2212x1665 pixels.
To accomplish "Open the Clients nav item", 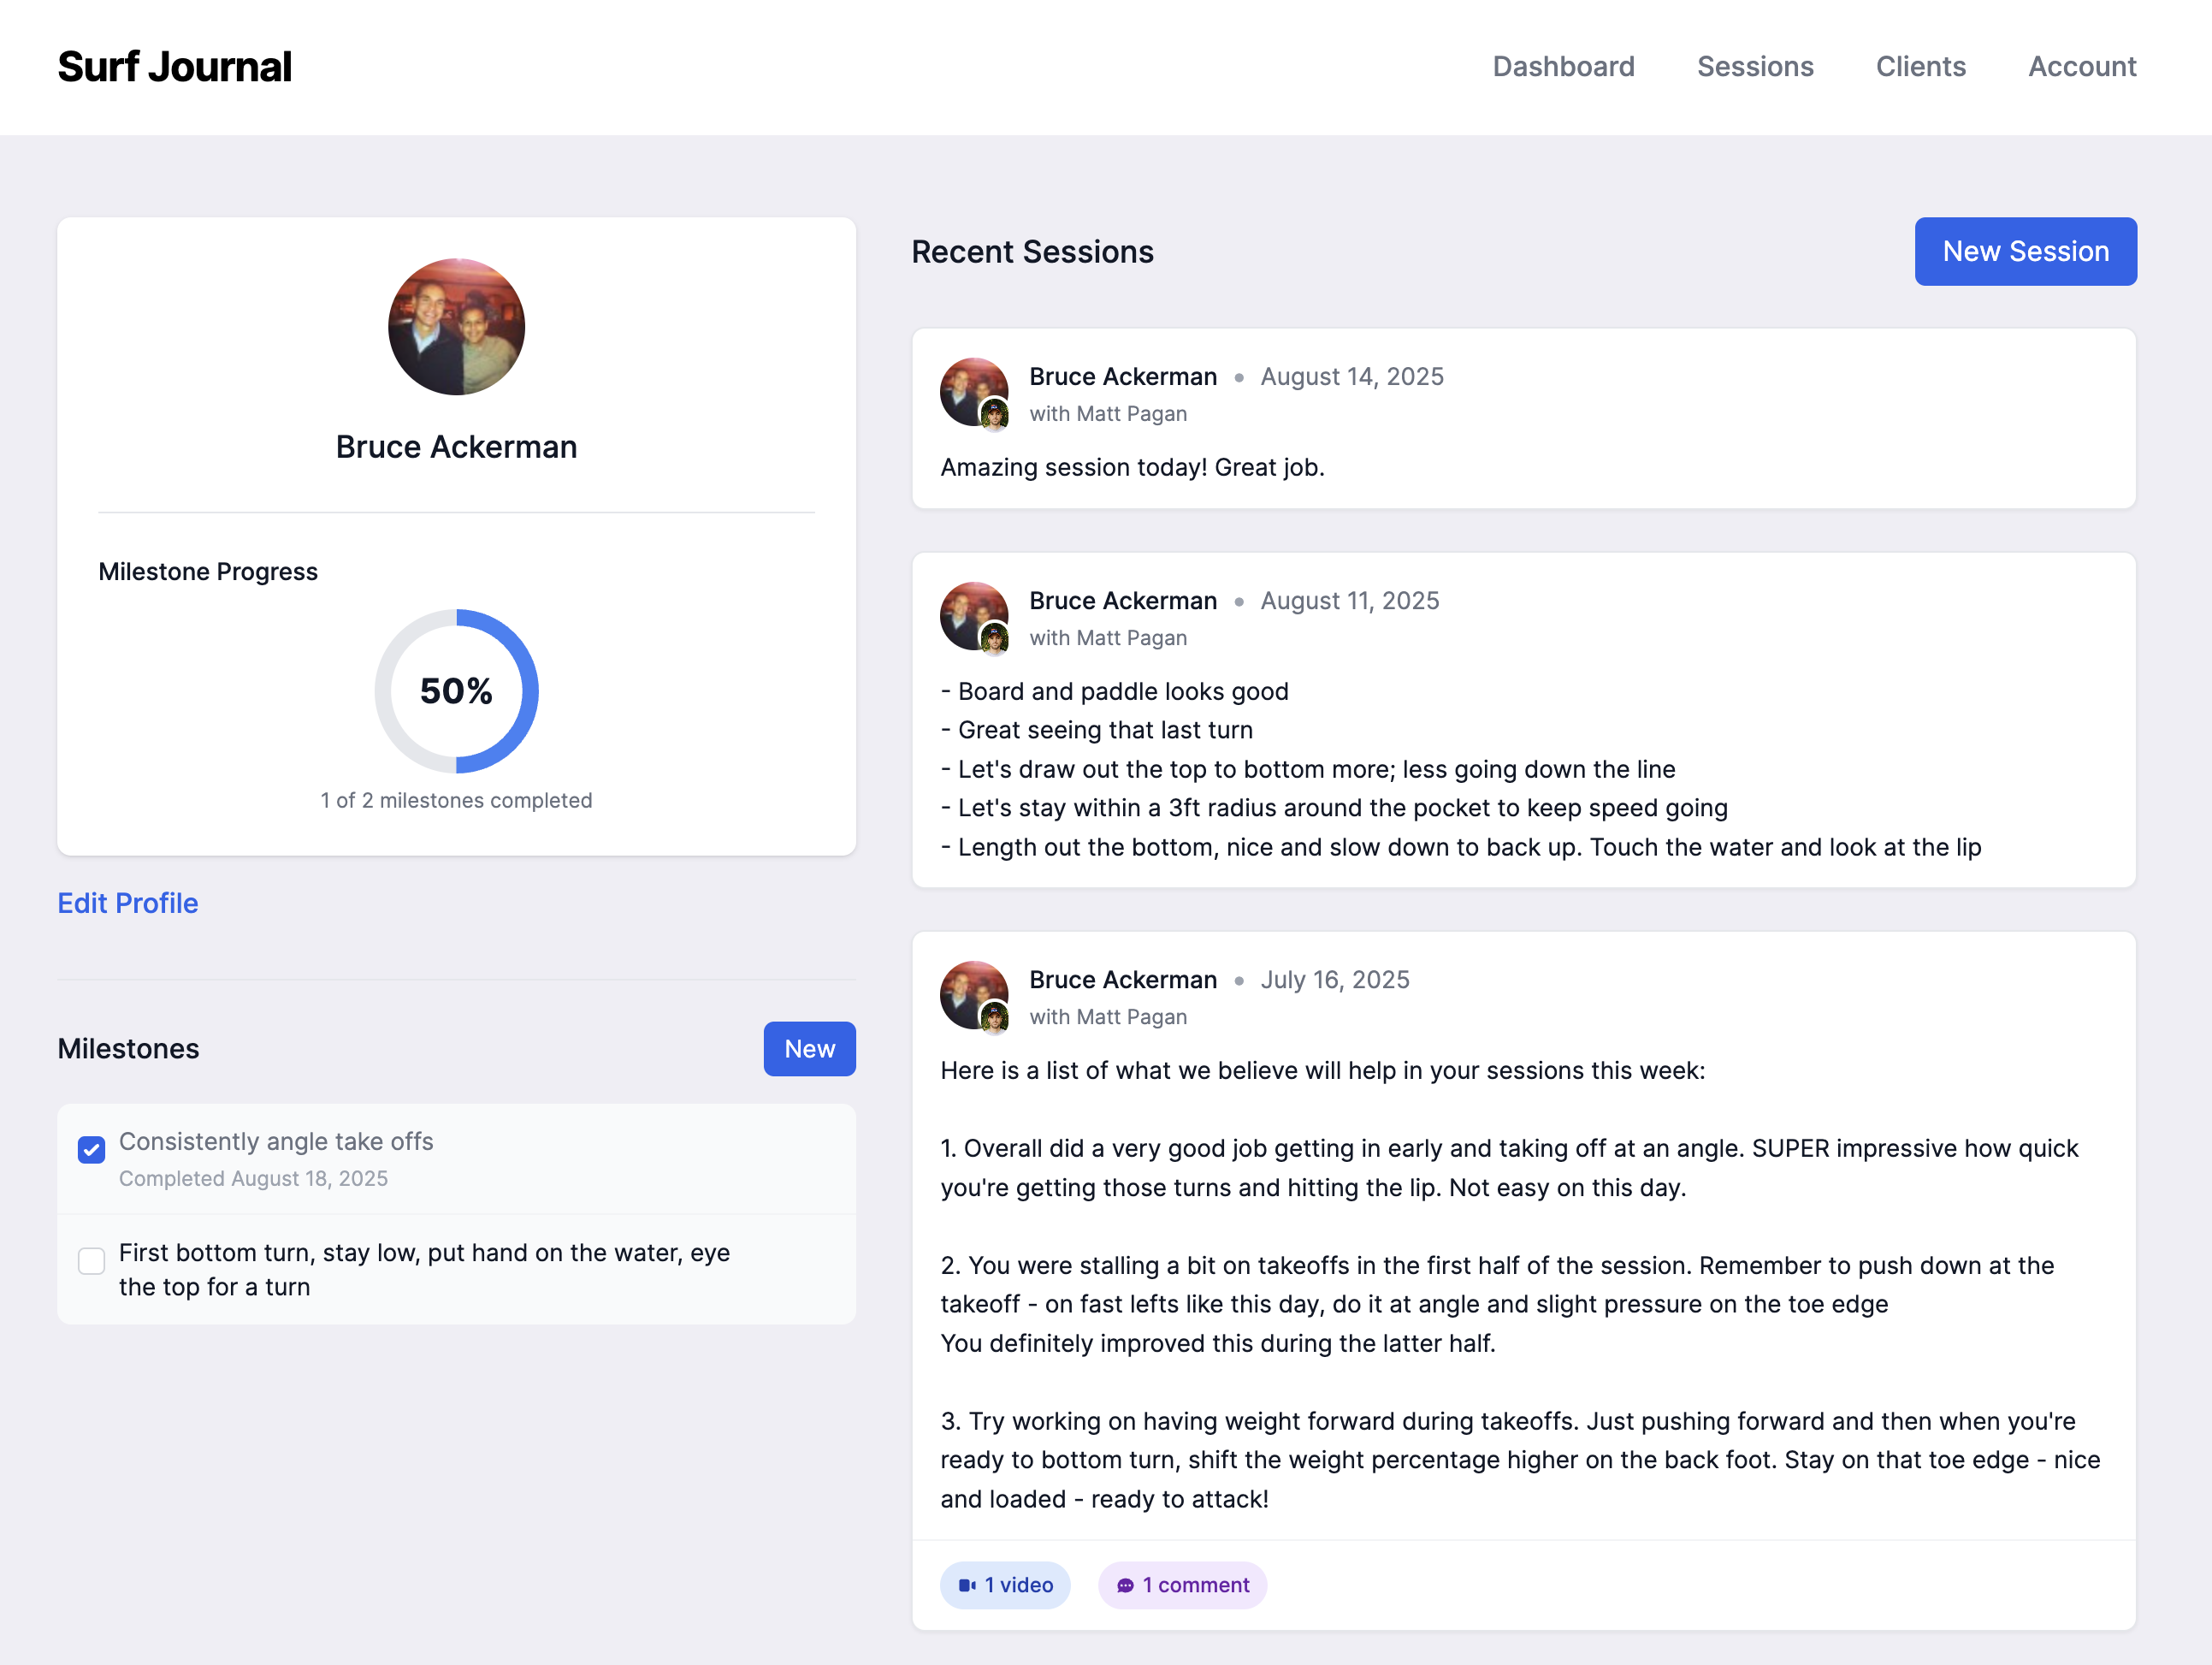I will tap(1920, 67).
